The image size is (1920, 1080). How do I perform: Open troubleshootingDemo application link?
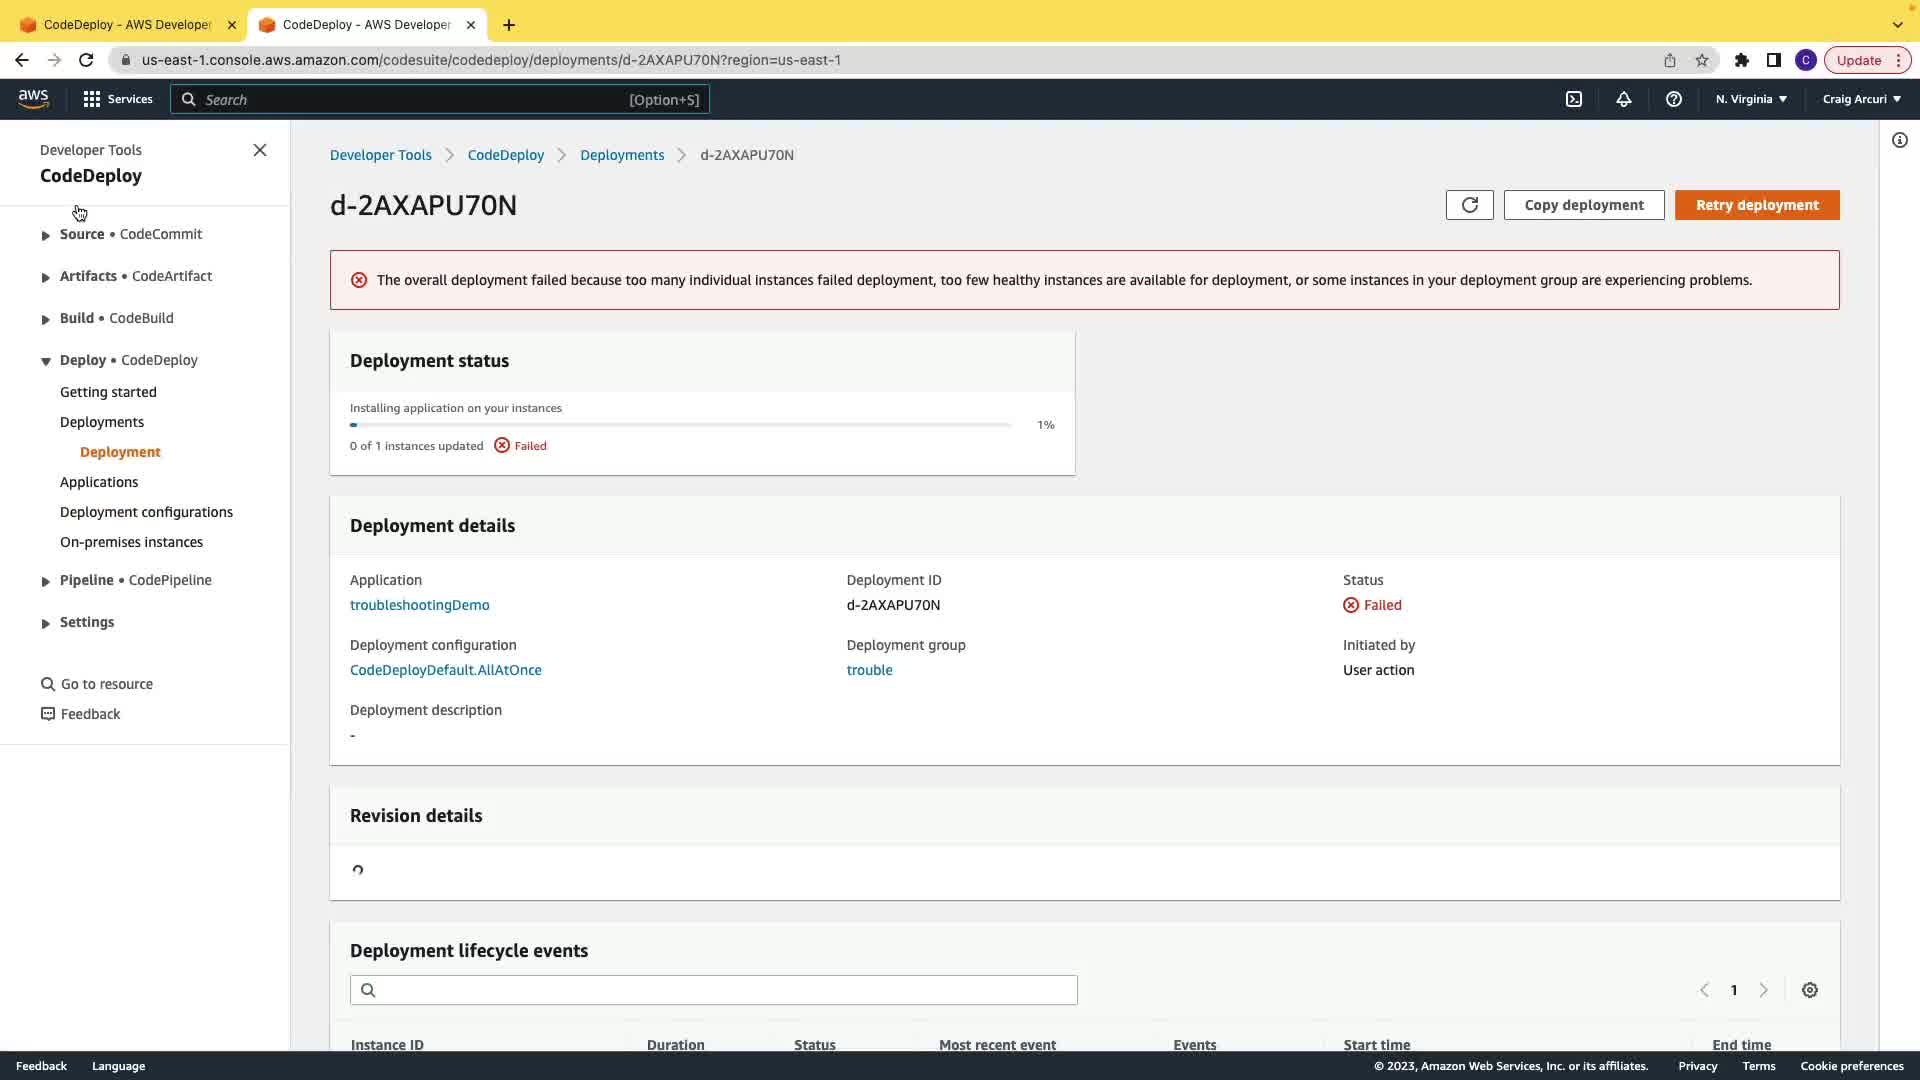click(x=419, y=605)
